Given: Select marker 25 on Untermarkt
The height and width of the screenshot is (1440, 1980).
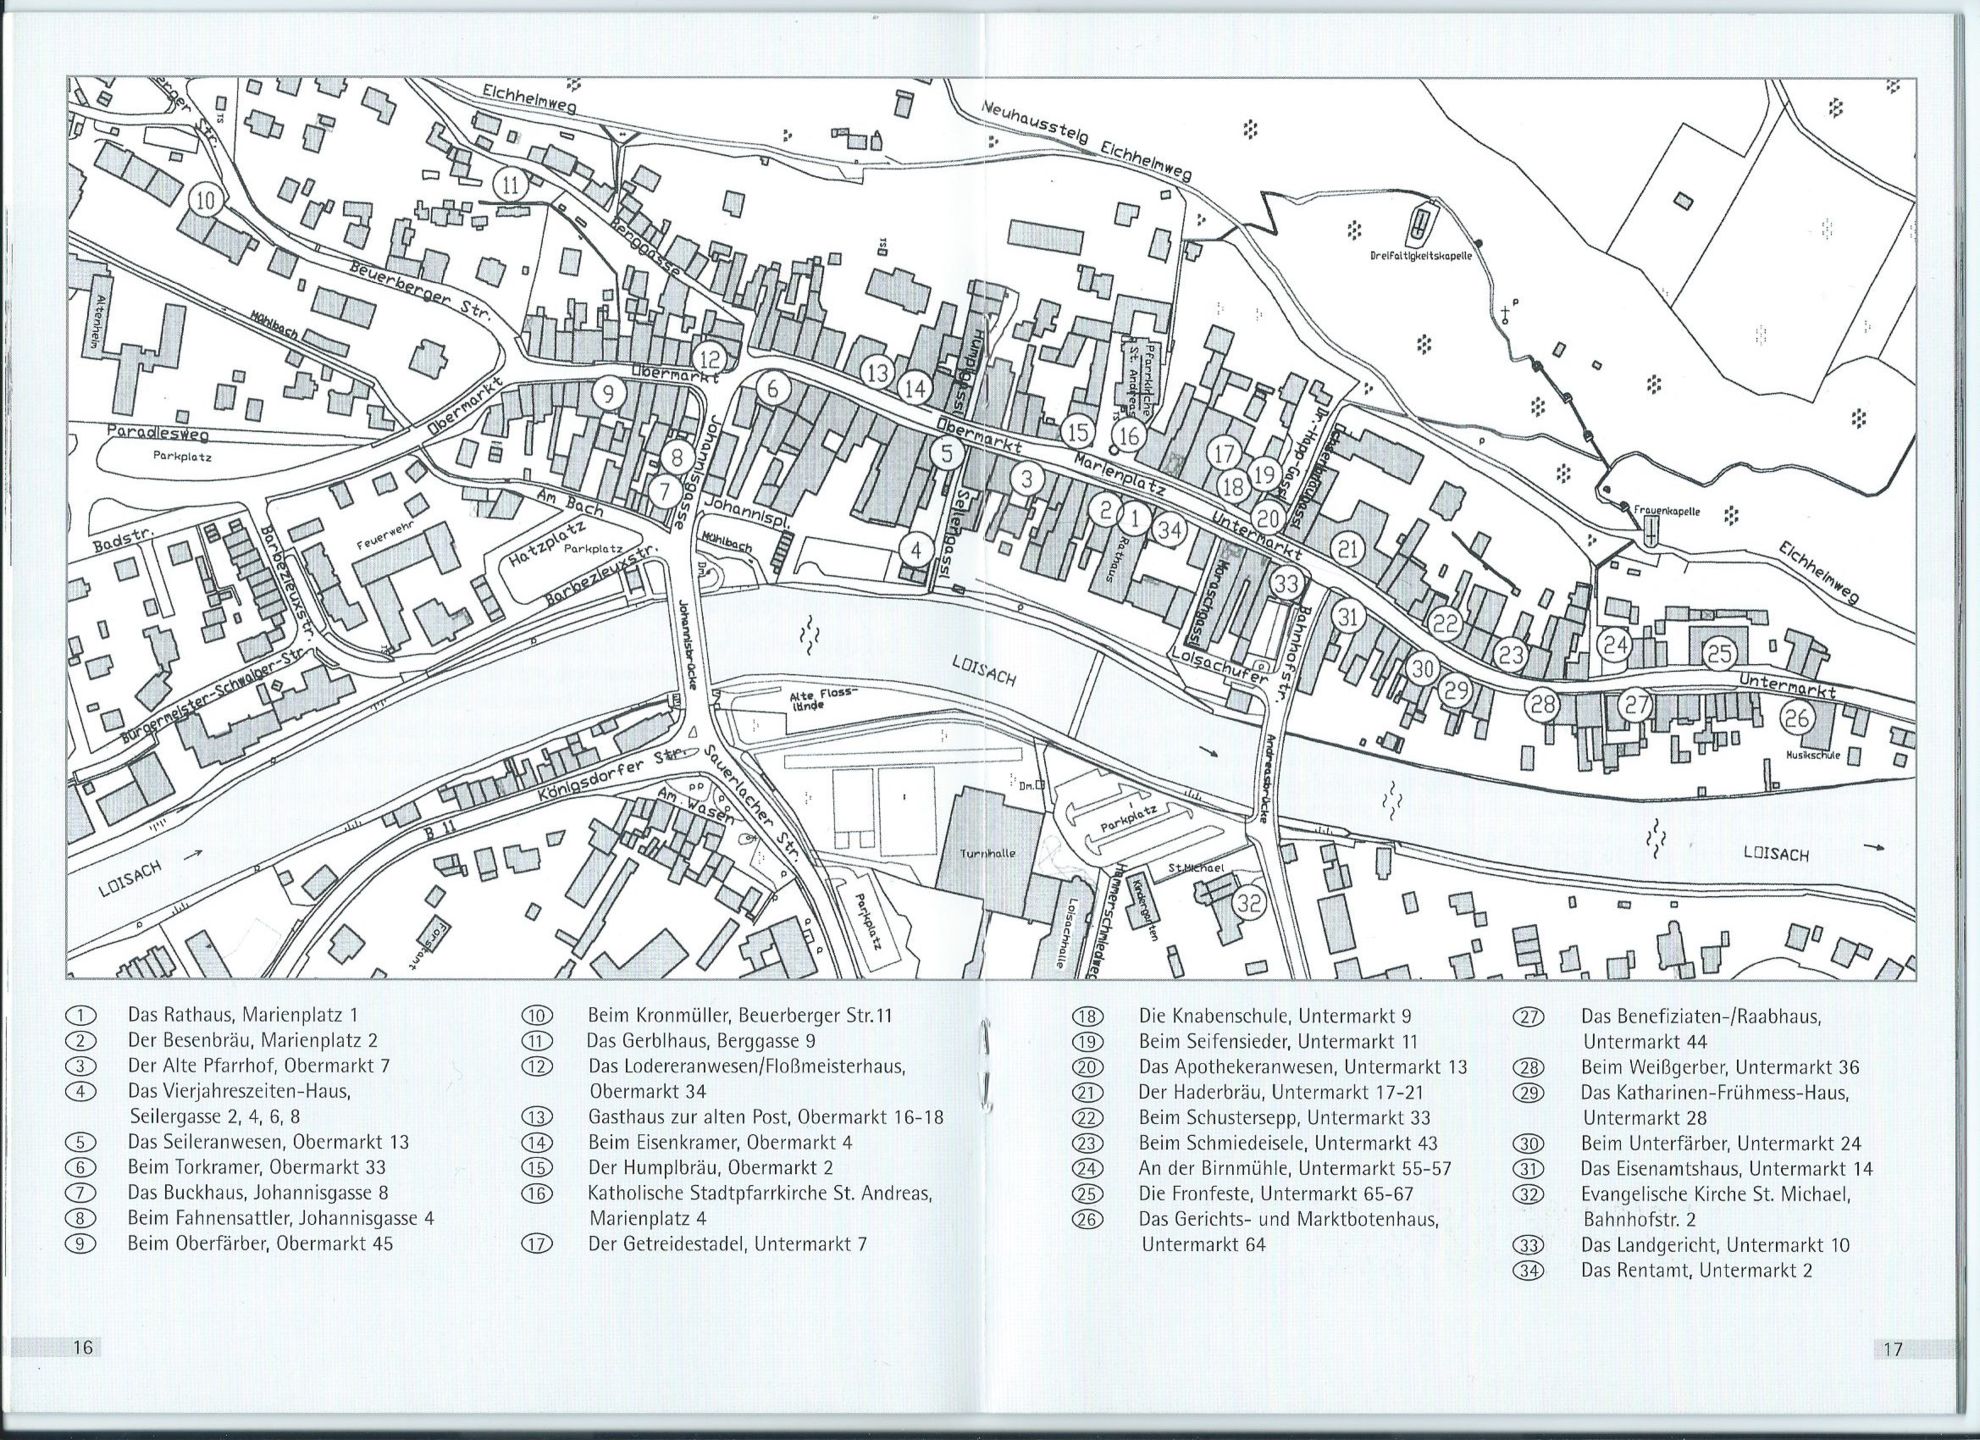Looking at the screenshot, I should (1719, 655).
